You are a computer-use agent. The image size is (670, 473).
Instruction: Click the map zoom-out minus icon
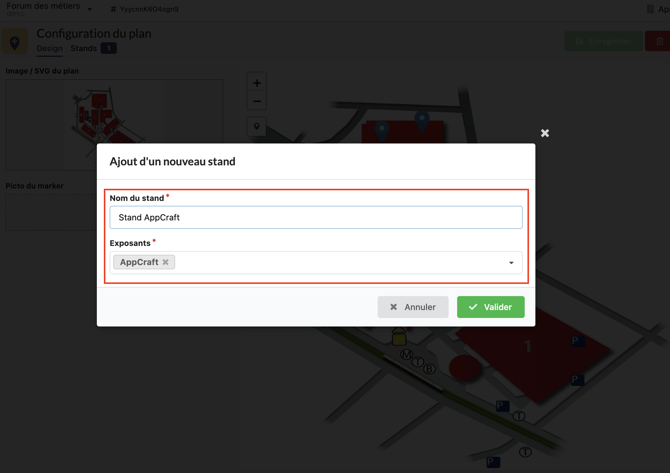tap(257, 102)
